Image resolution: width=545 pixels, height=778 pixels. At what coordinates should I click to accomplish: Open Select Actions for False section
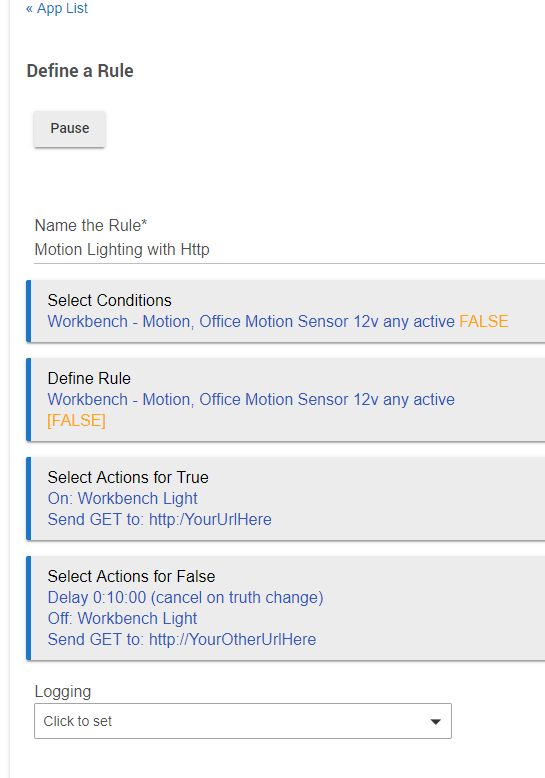(x=288, y=608)
